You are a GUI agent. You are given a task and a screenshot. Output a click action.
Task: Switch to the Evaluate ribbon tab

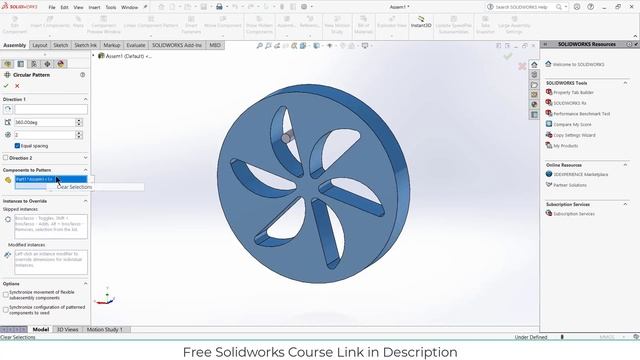point(136,45)
